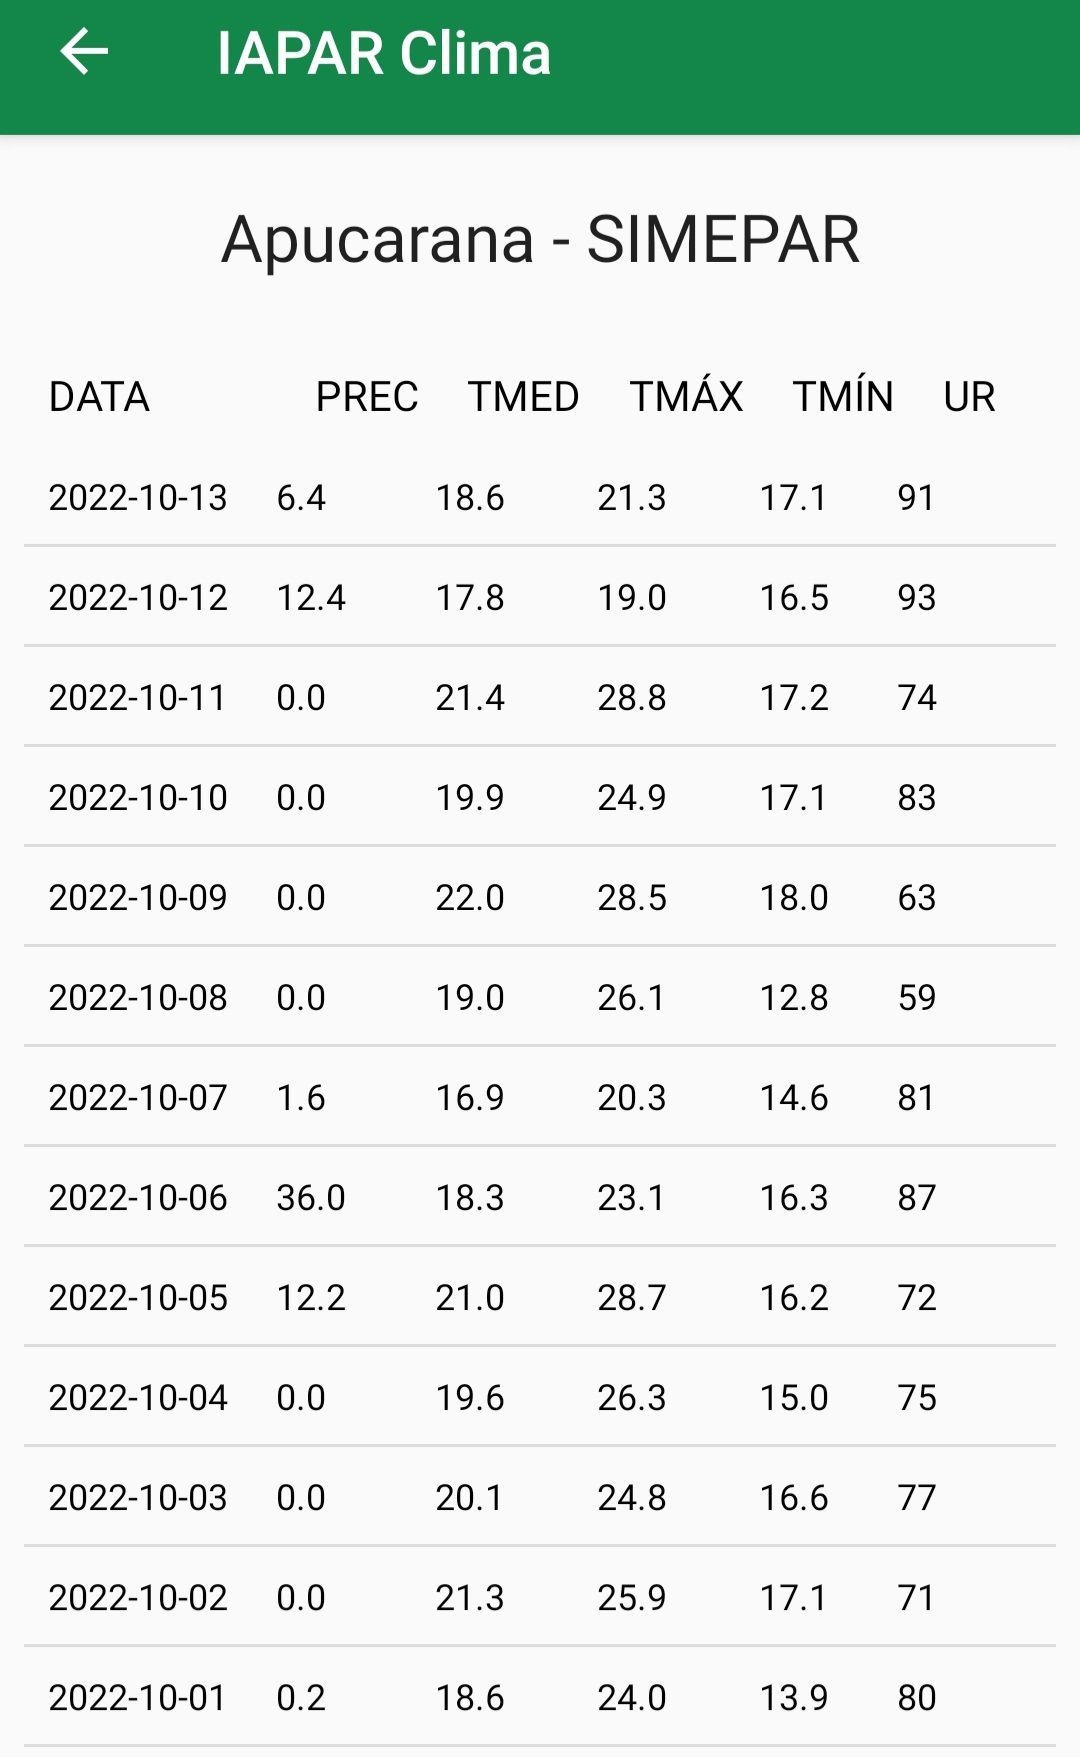Click the 2022-10-04 date cell
The width and height of the screenshot is (1080, 1757).
pos(138,1398)
